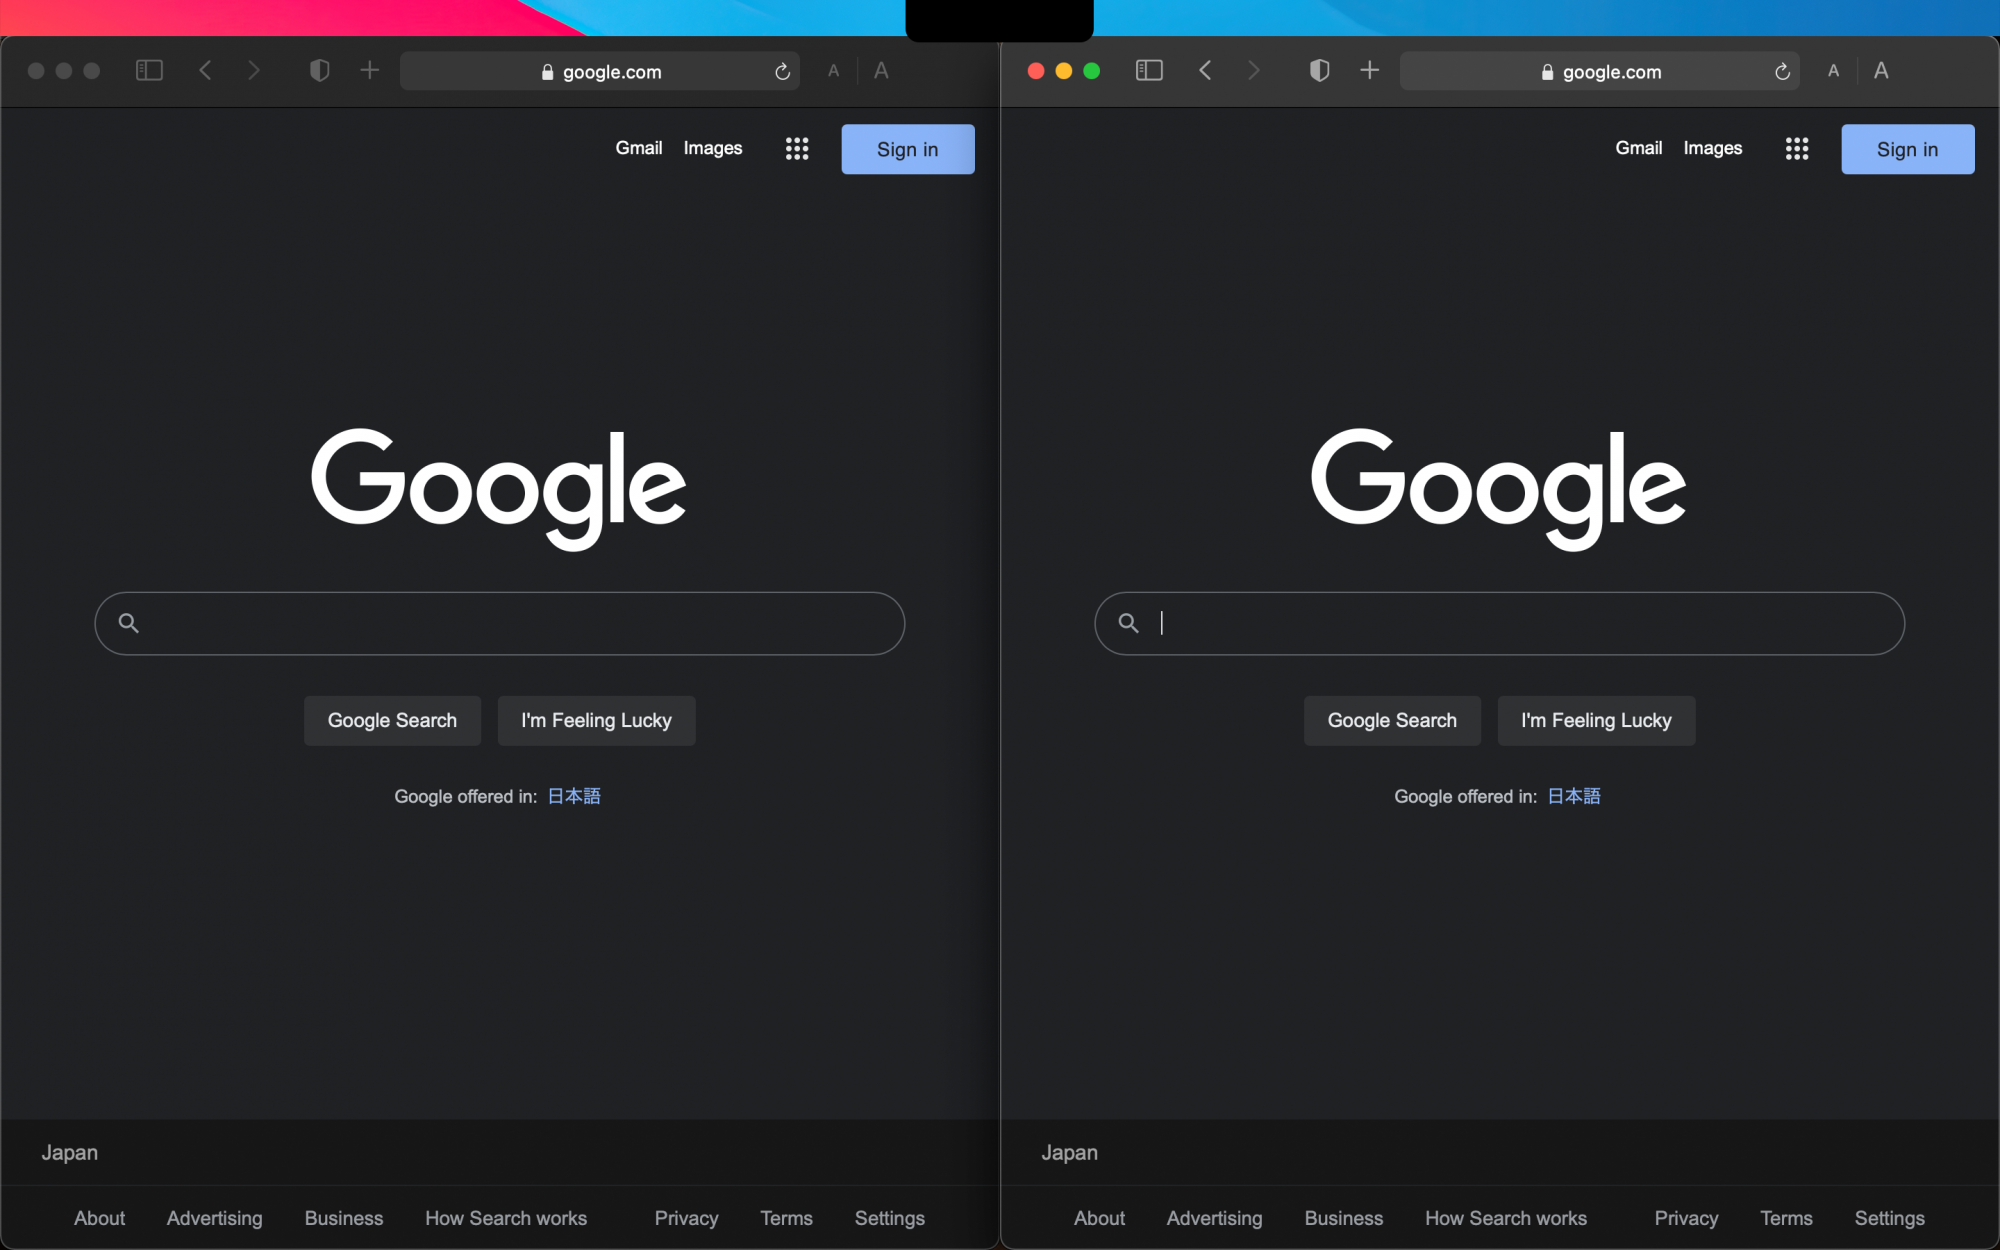Open Google apps grid in left window
This screenshot has width=2000, height=1250.
pyautogui.click(x=797, y=149)
